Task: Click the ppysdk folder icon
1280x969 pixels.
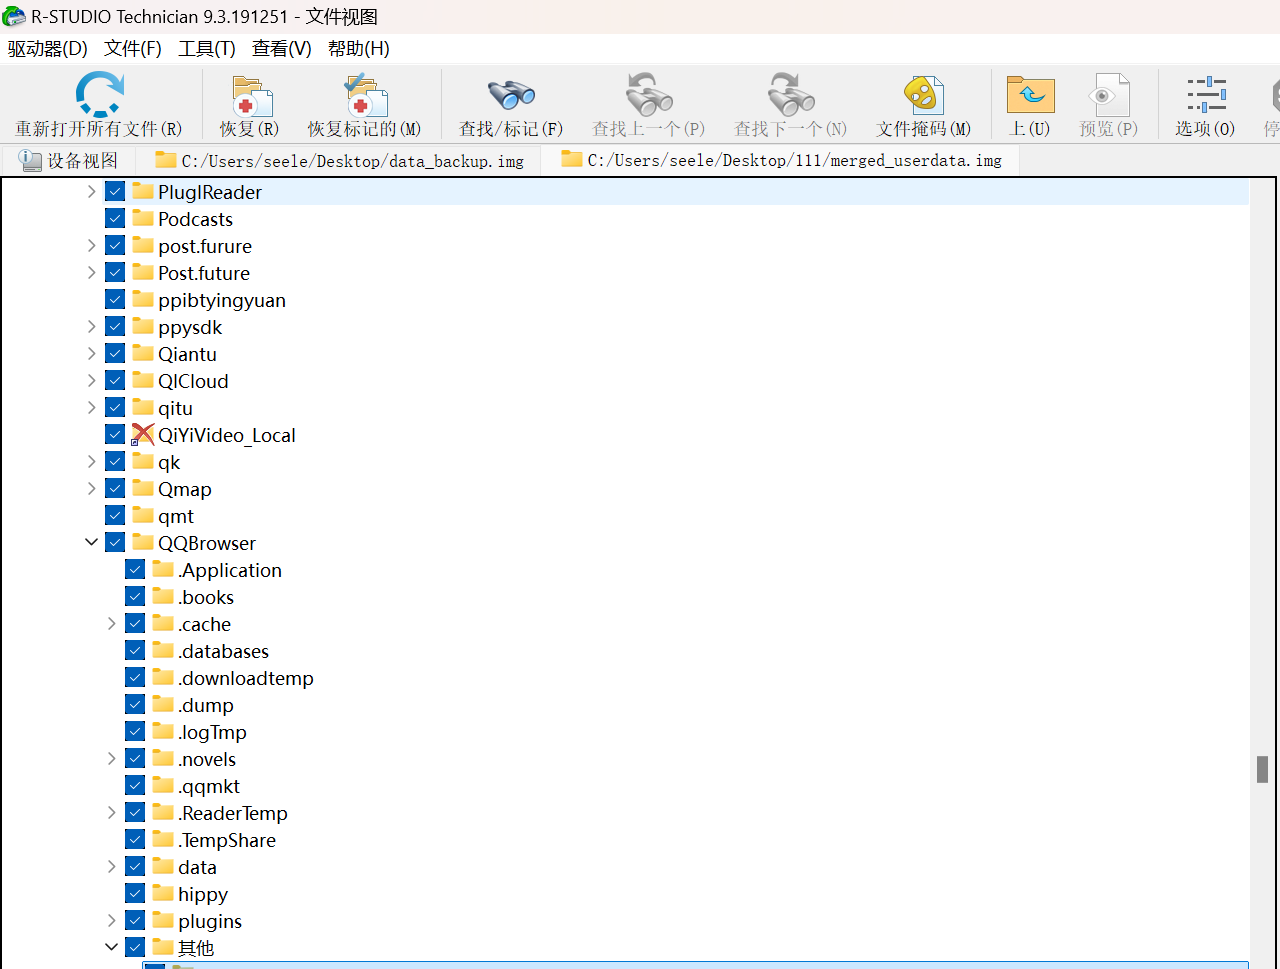Action: pyautogui.click(x=142, y=326)
